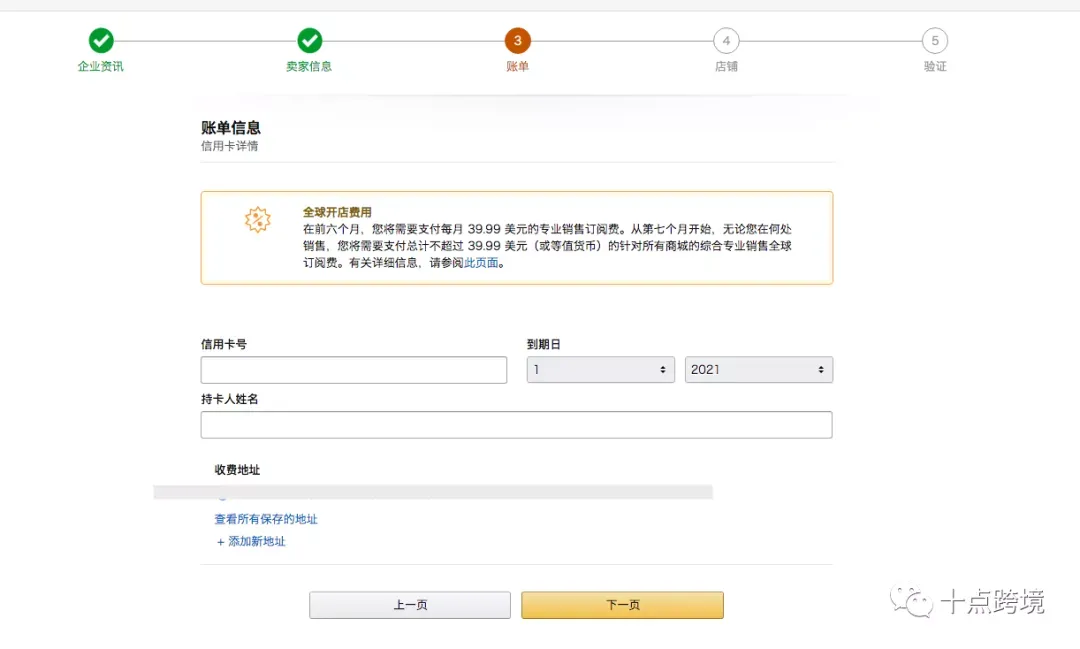Select the orange step 3 circle
Viewport: 1080px width, 649px height.
[x=517, y=41]
